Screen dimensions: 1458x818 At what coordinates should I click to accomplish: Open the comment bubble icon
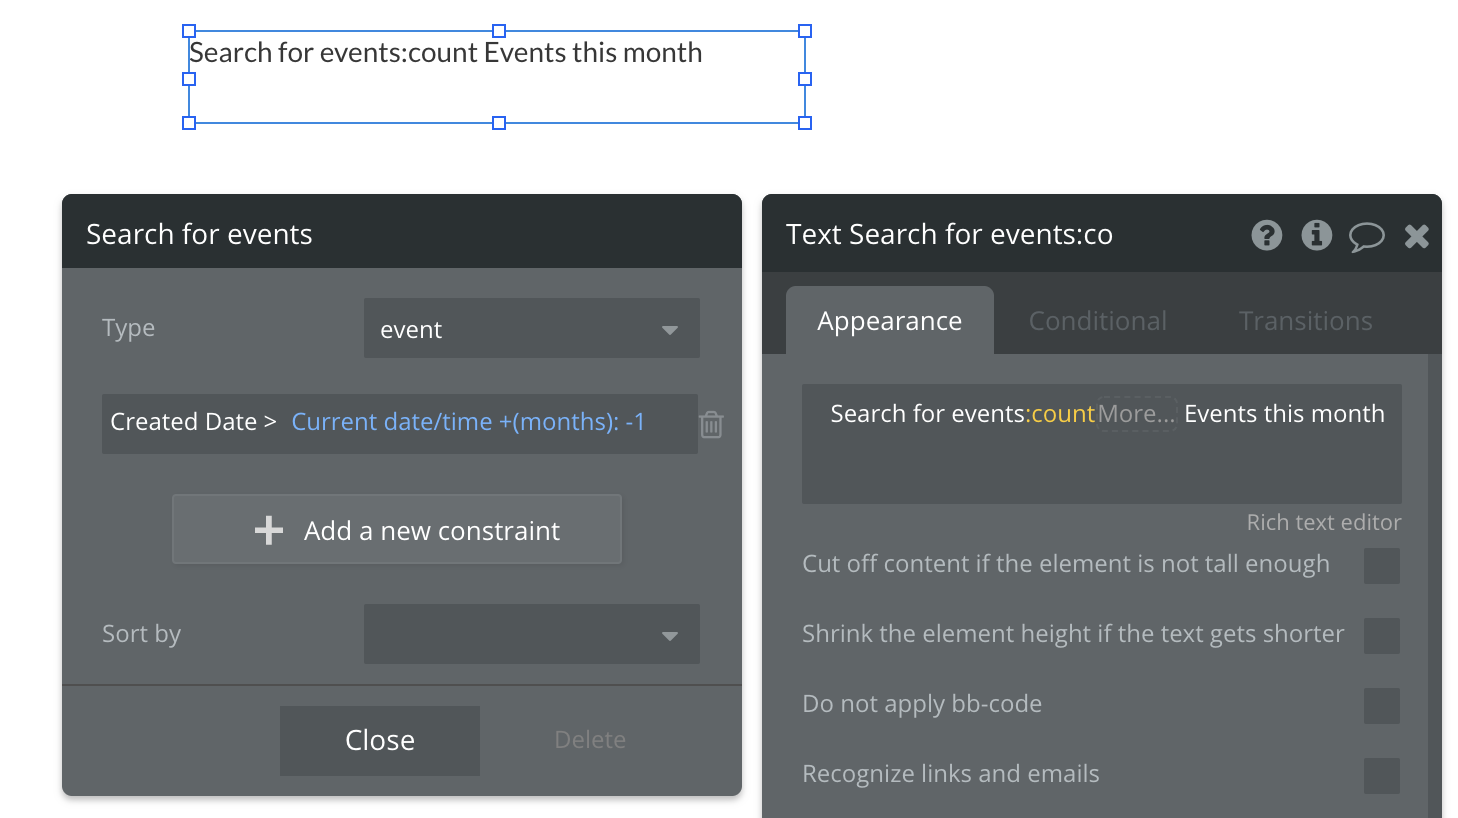[x=1366, y=236]
